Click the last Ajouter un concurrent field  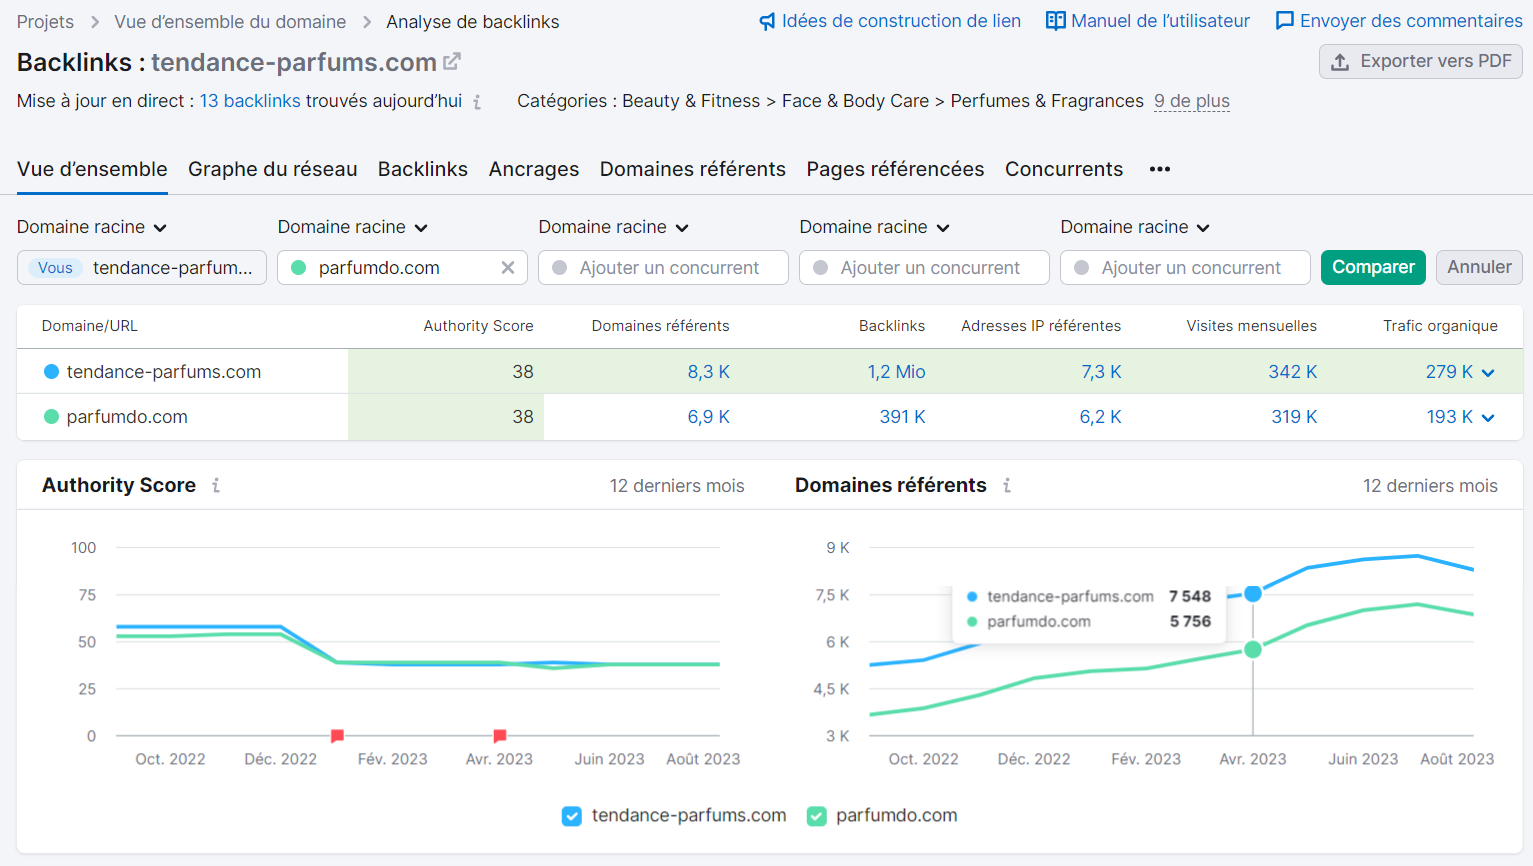pyautogui.click(x=1185, y=267)
